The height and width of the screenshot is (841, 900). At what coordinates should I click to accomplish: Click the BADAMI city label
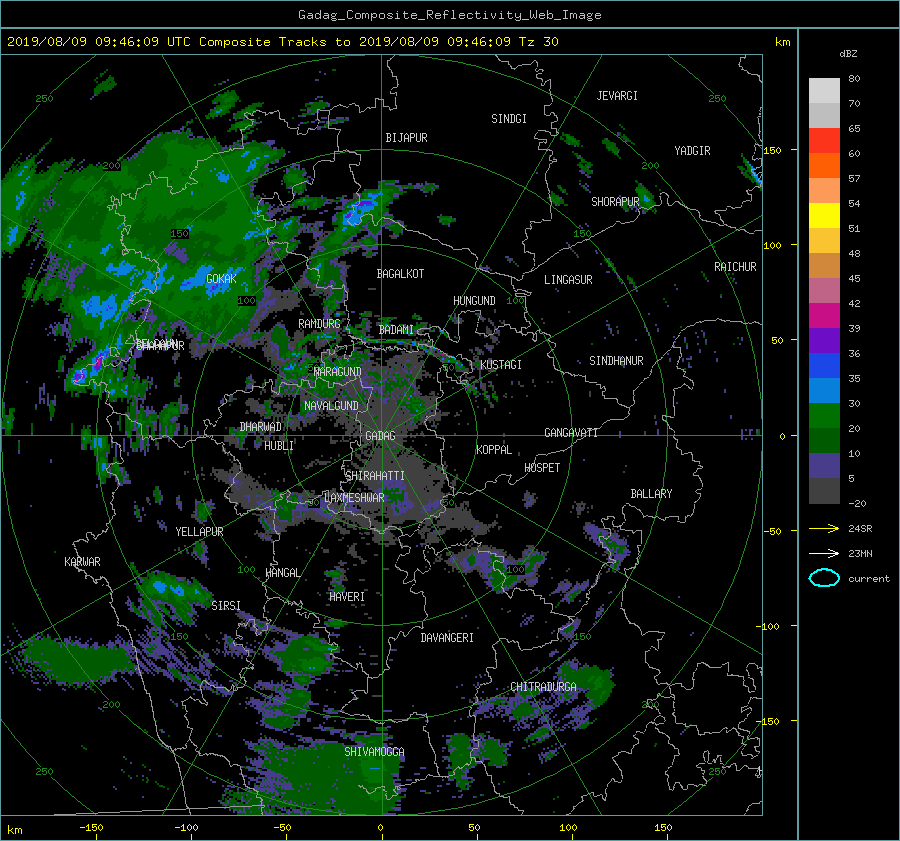(396, 330)
